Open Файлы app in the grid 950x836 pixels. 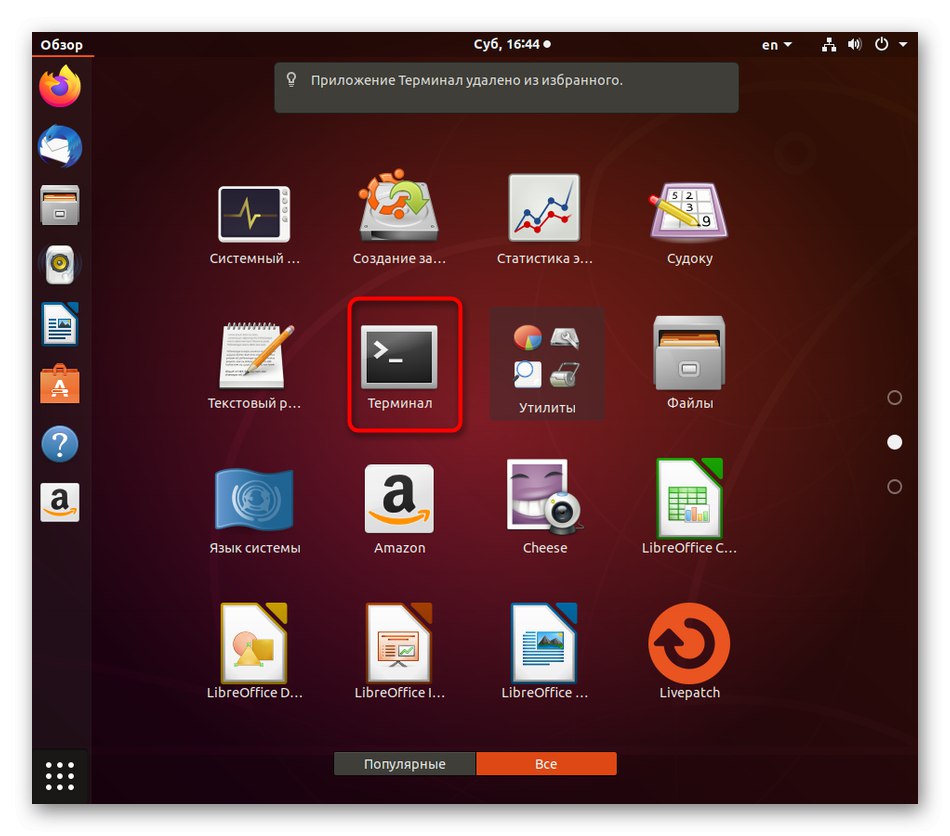pos(689,362)
